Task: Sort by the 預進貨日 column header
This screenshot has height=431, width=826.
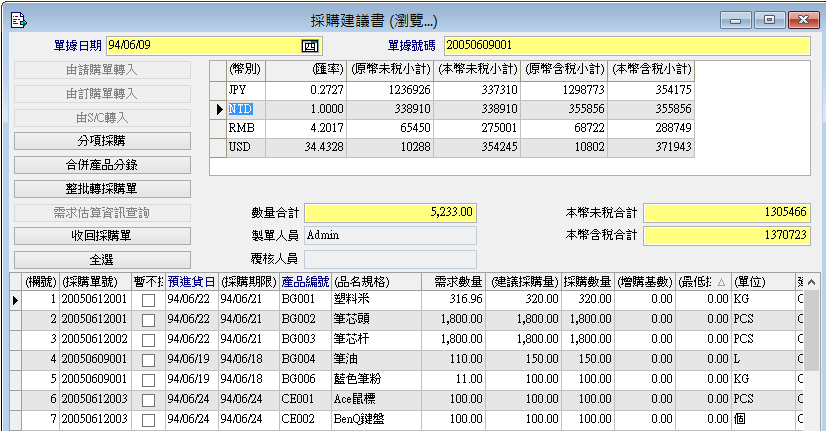Action: point(190,282)
